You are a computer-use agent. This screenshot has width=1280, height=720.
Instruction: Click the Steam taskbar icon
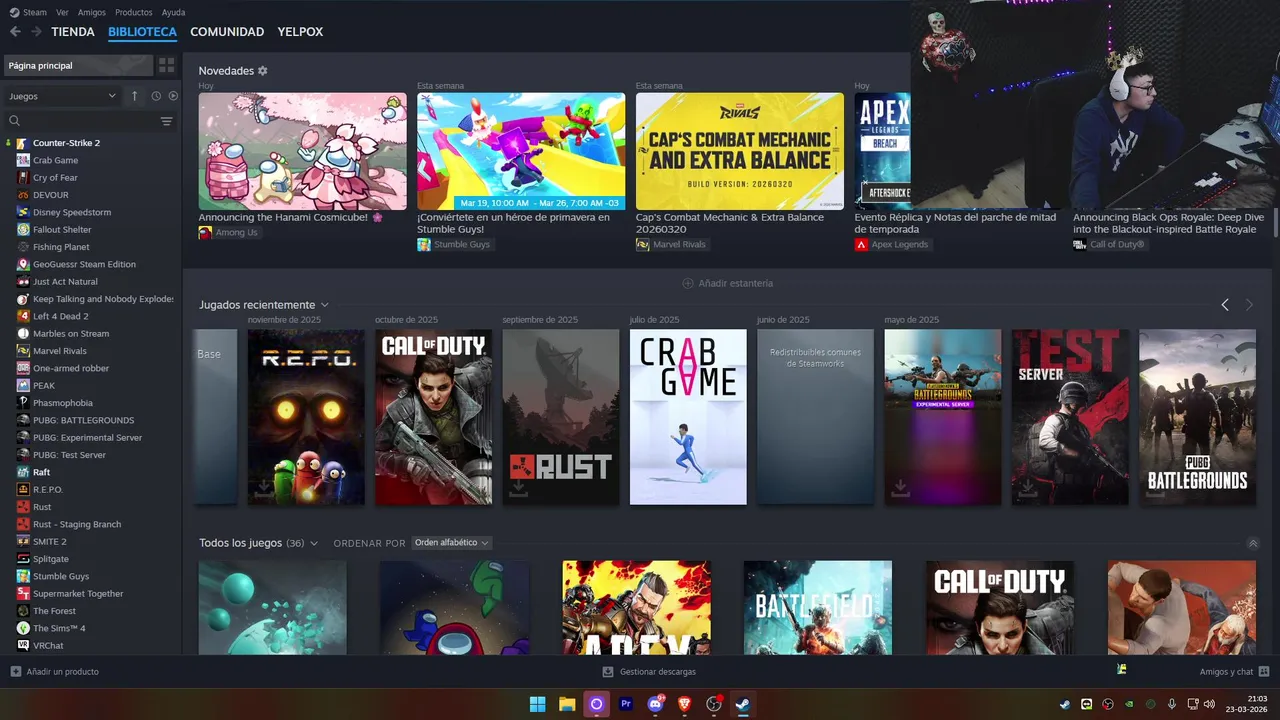pos(743,704)
